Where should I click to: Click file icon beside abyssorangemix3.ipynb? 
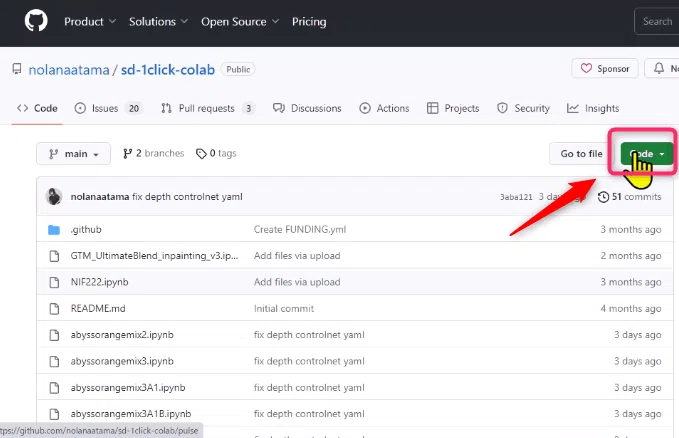[54, 361]
